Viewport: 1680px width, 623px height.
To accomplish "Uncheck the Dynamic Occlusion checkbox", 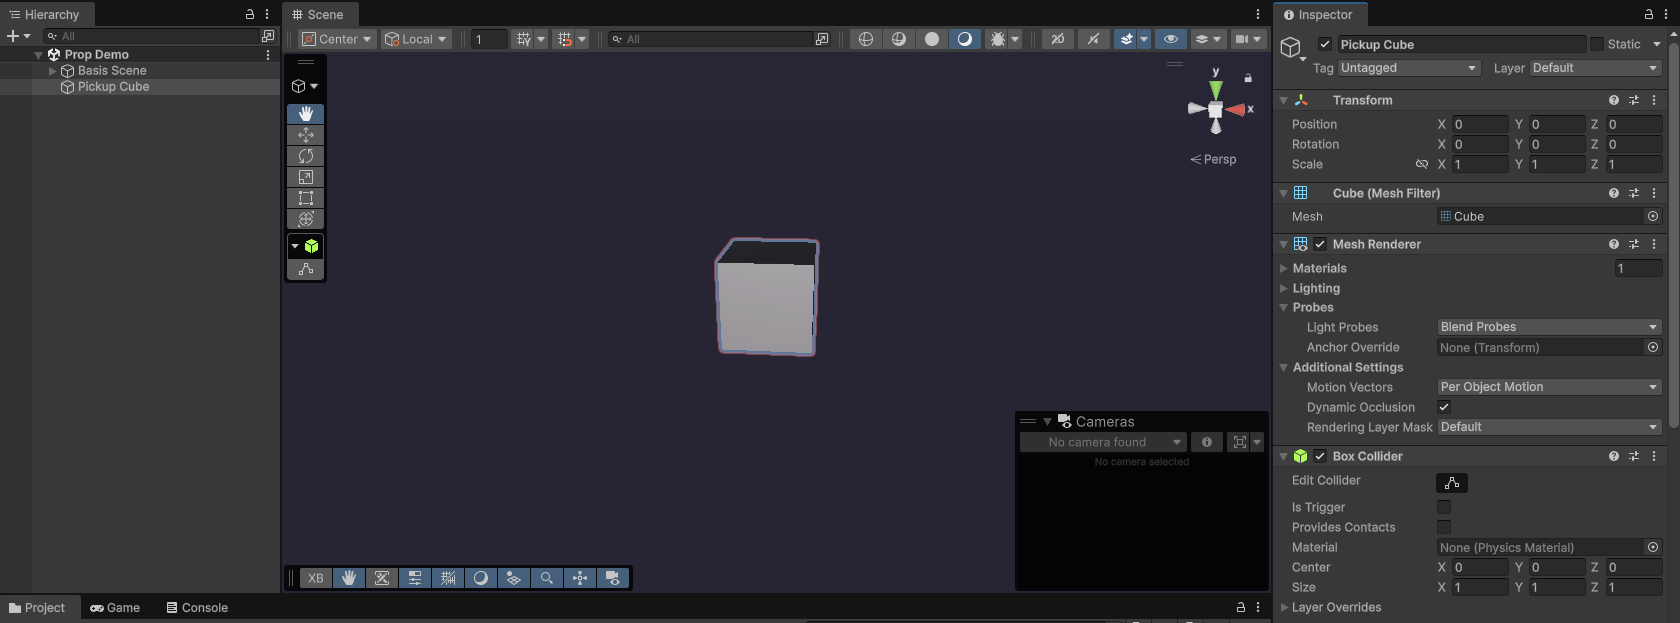I will click(1444, 407).
